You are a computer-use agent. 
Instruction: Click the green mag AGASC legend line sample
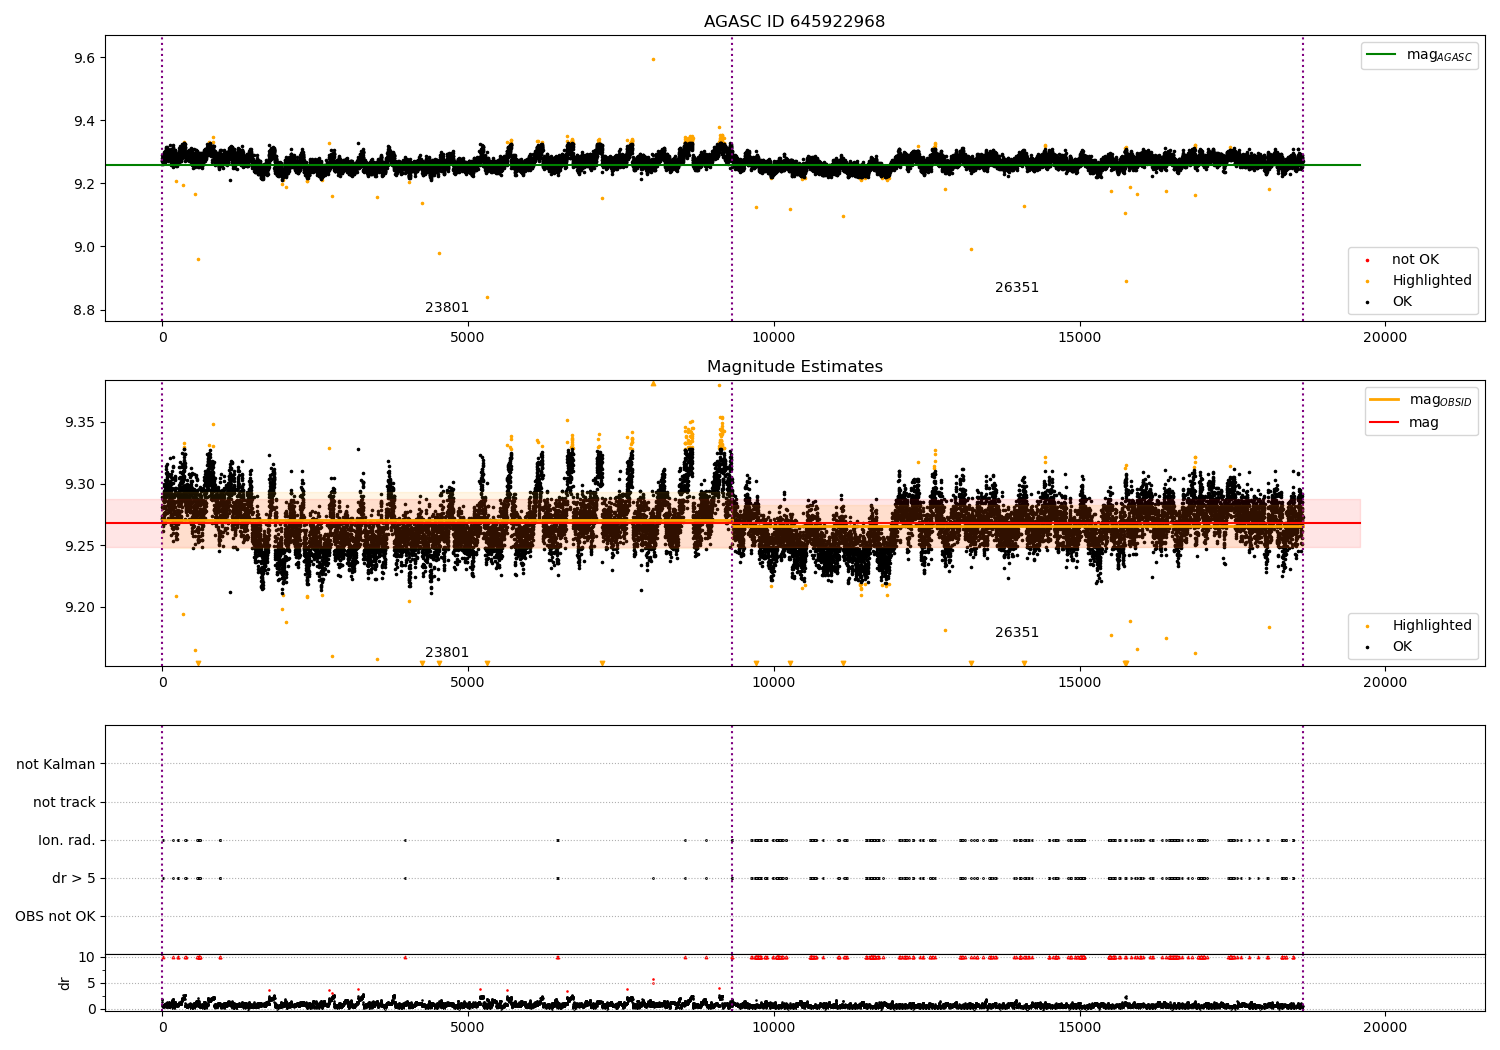click(1381, 55)
